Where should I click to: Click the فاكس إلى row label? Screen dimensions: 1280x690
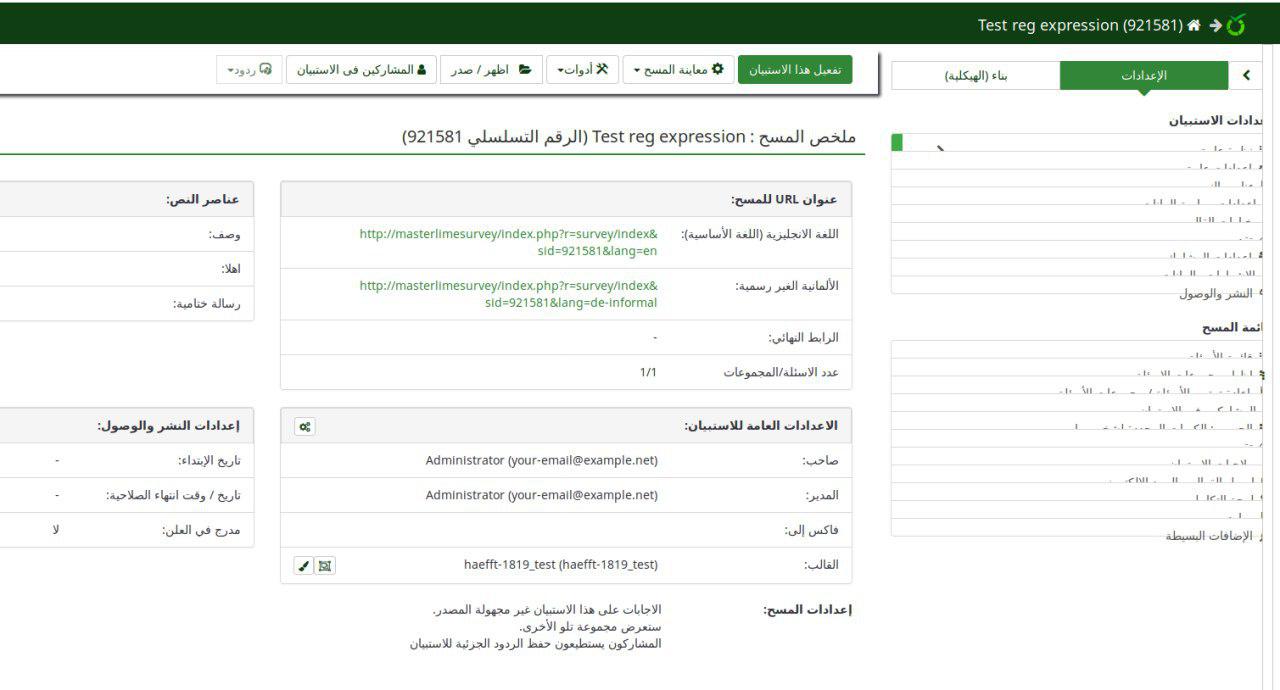tap(812, 530)
